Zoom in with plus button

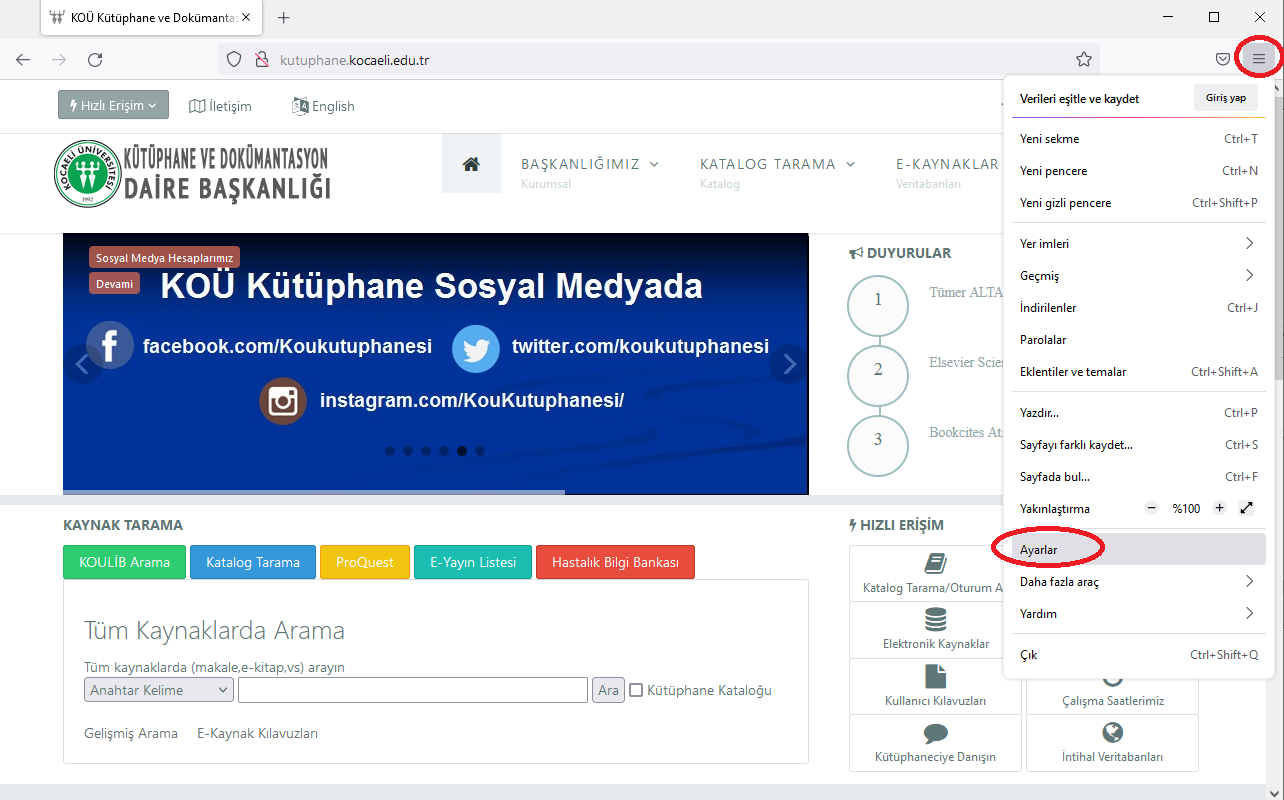click(x=1219, y=508)
